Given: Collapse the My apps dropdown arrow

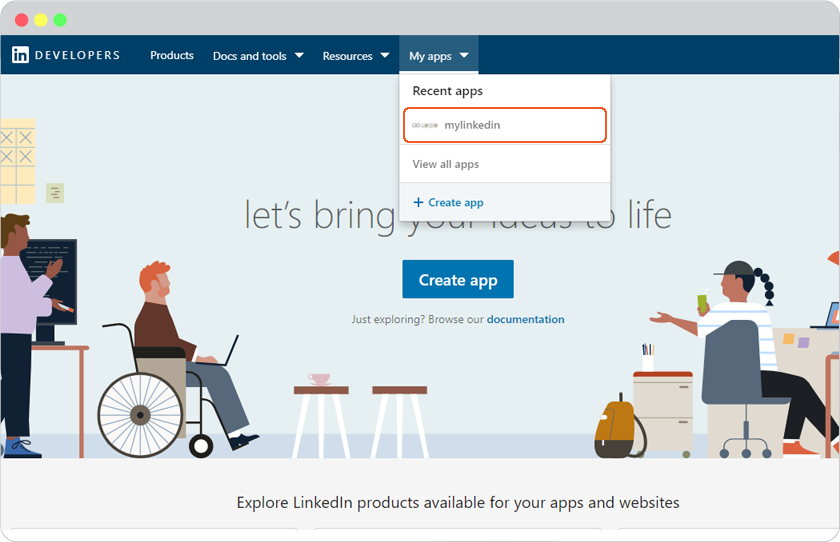Looking at the screenshot, I should click(x=464, y=55).
